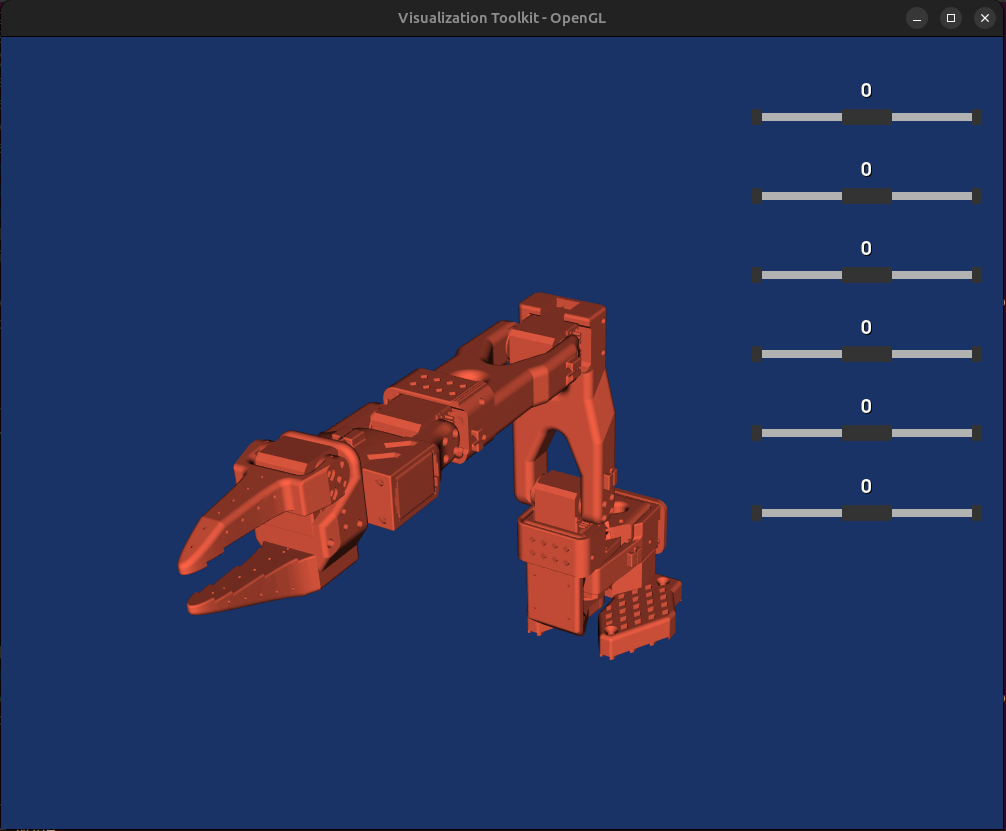The image size is (1006, 831).
Task: Click left end cap of the second slider
Action: click(x=757, y=196)
